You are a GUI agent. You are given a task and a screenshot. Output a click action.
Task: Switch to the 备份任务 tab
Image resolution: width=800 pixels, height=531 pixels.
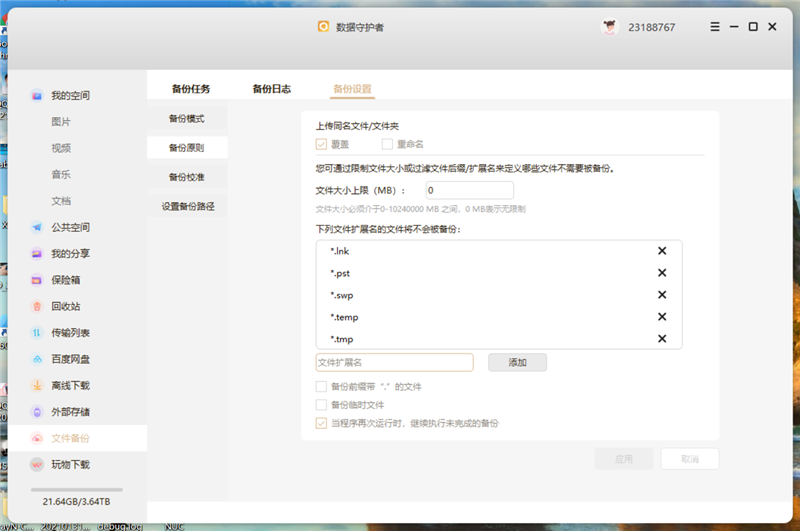pos(190,88)
